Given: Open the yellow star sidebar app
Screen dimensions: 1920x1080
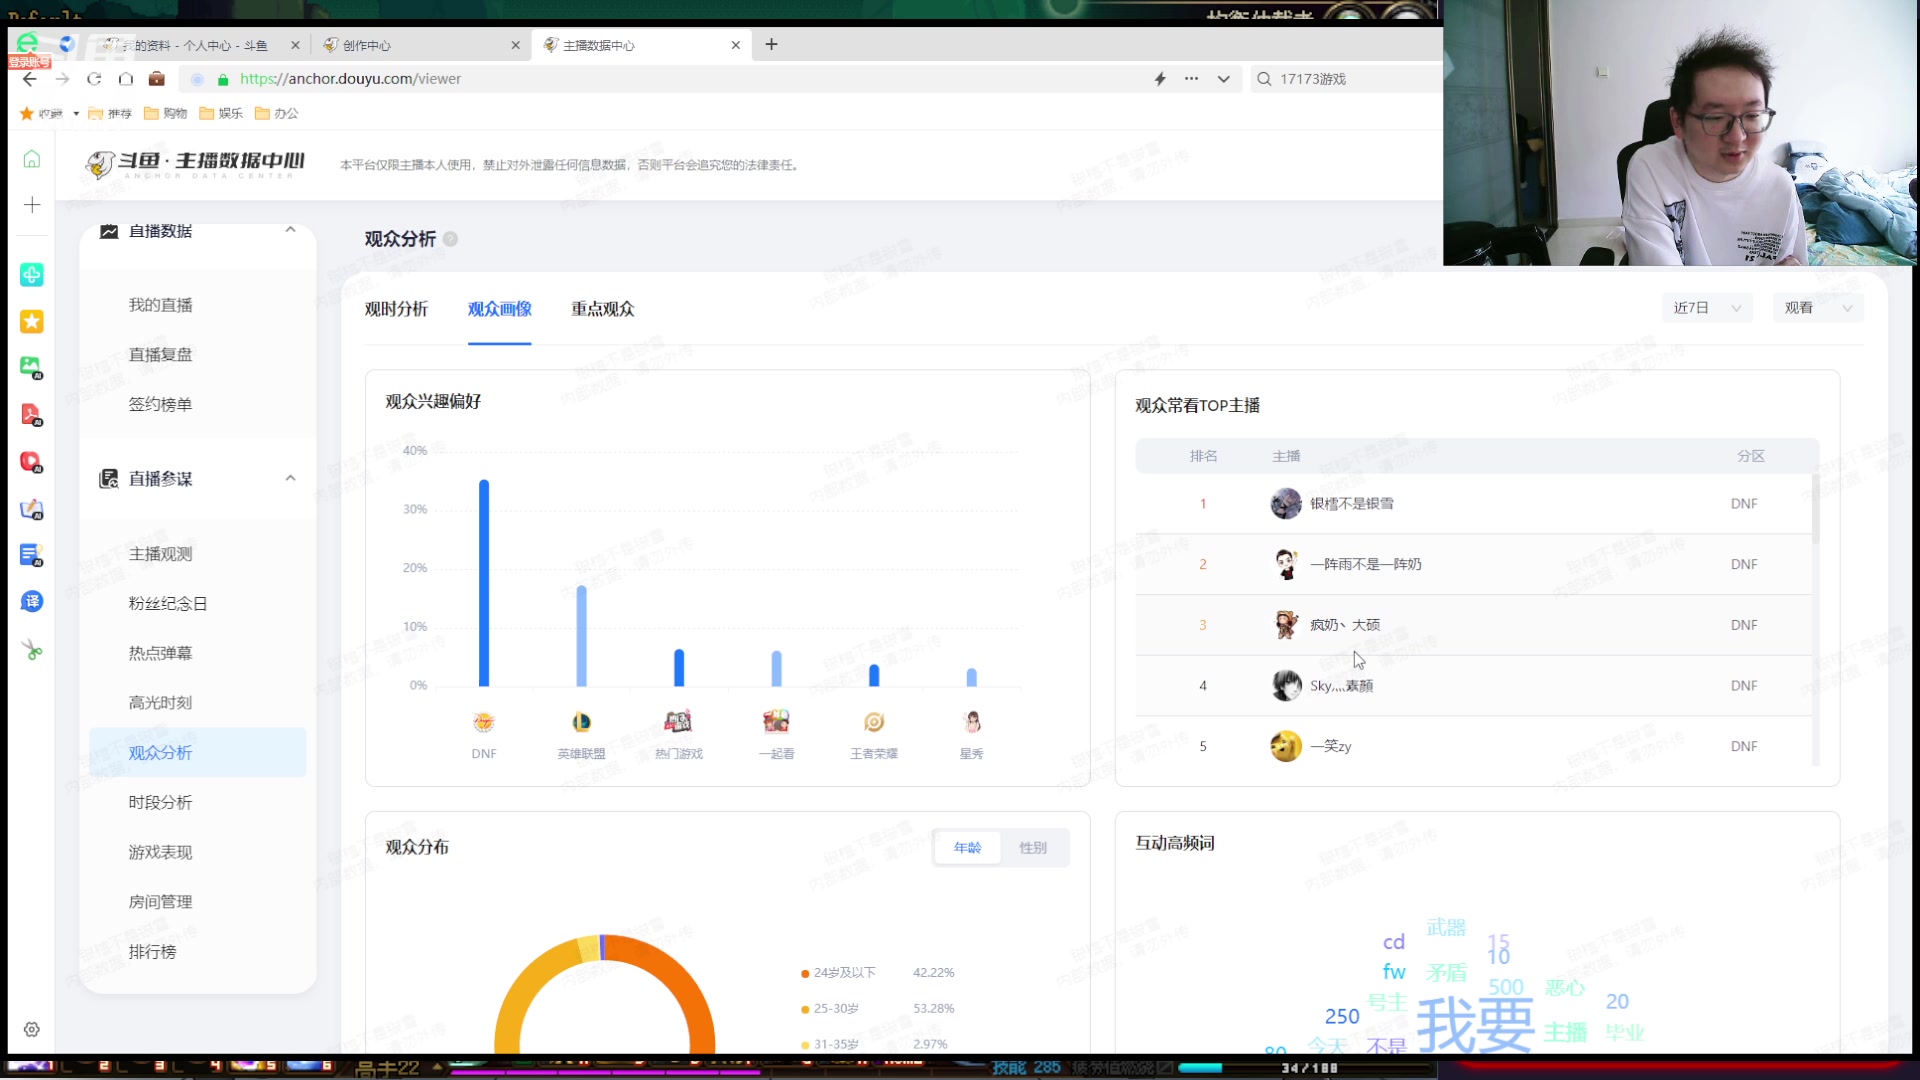Looking at the screenshot, I should [x=32, y=321].
